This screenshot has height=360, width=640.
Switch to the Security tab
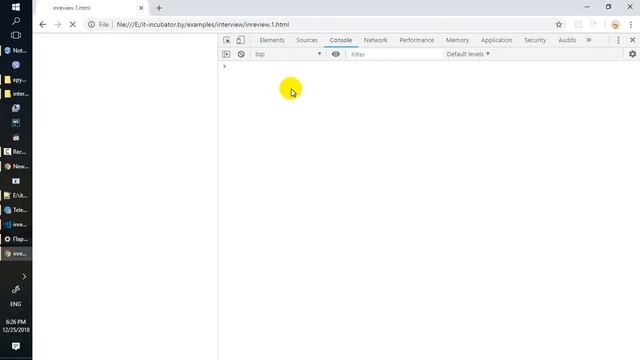(x=535, y=40)
